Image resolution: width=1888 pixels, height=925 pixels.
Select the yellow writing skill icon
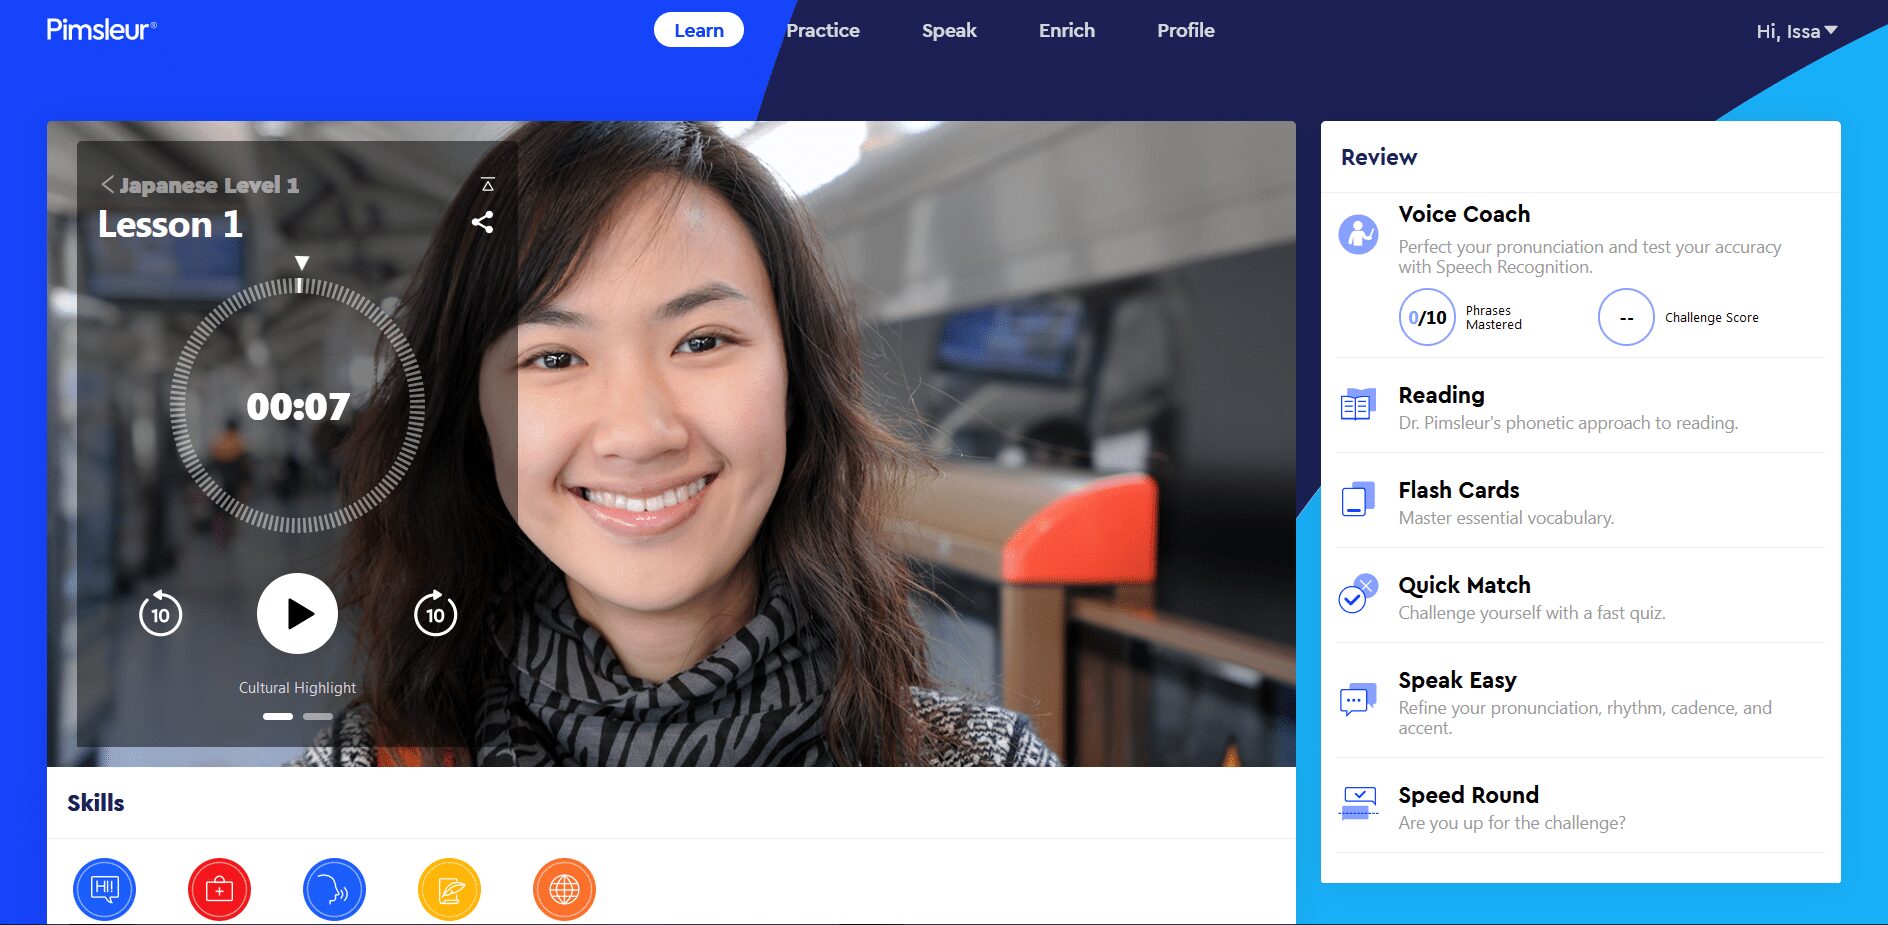pyautogui.click(x=449, y=888)
